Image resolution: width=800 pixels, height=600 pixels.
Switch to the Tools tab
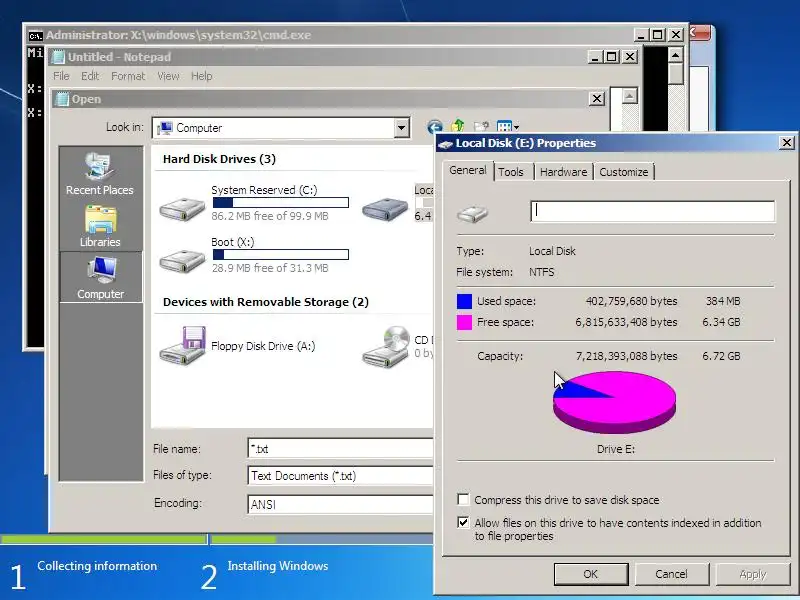(511, 172)
